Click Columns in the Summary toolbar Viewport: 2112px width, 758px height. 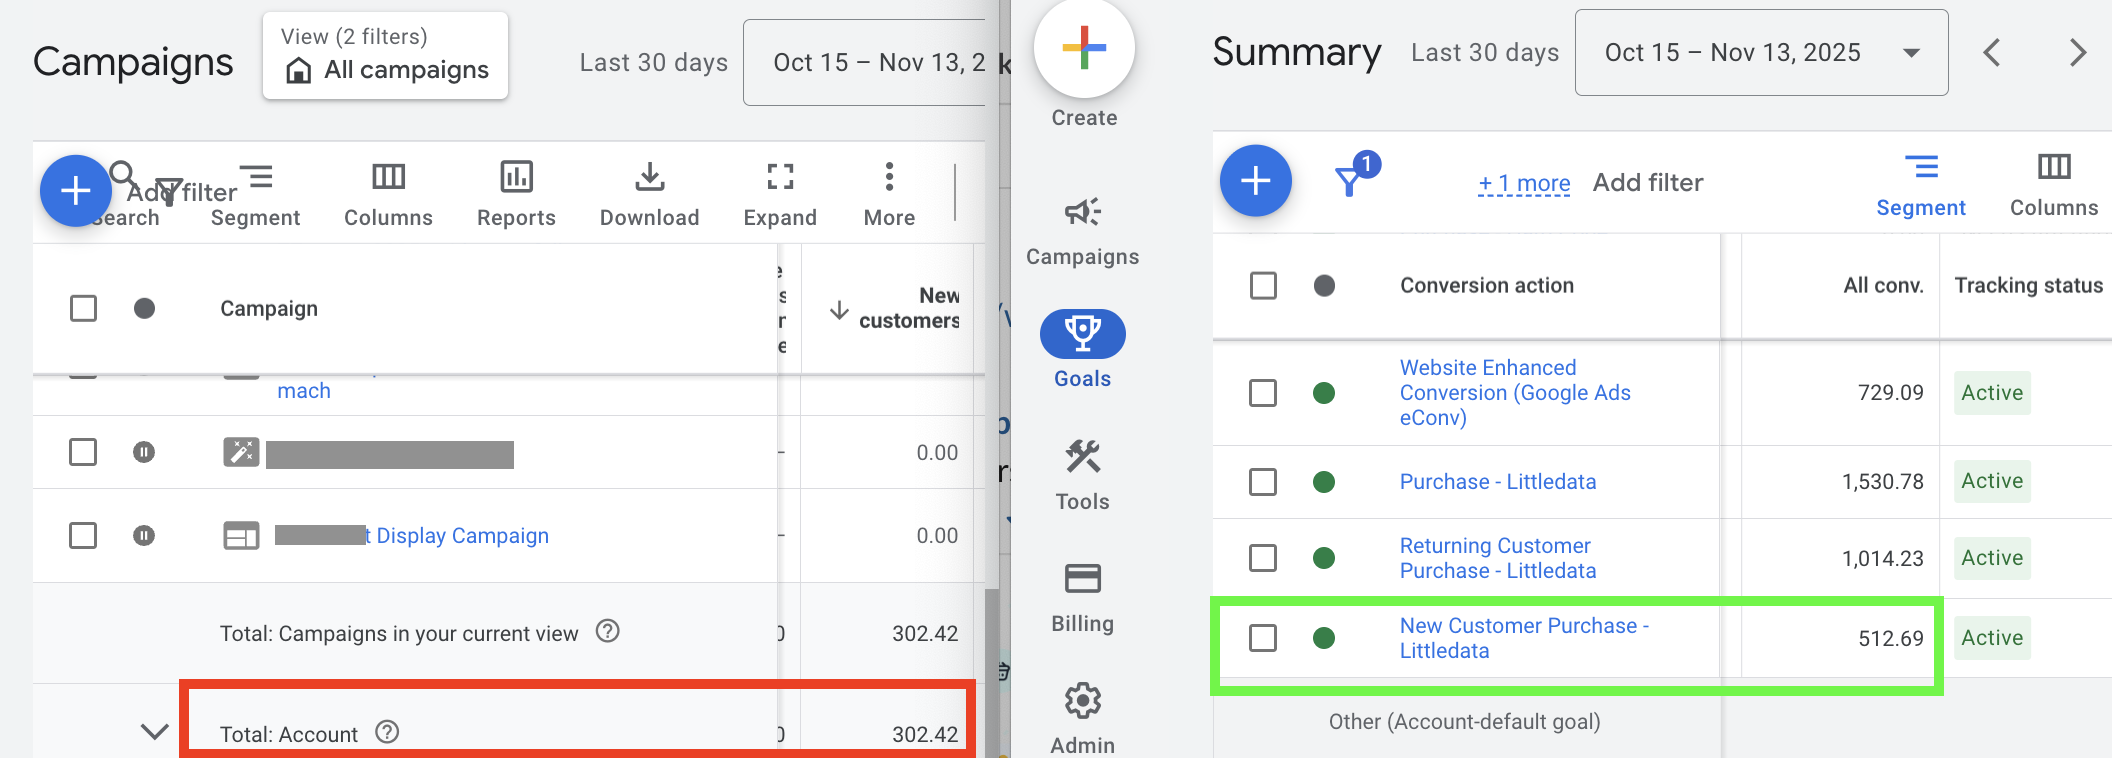tap(2054, 185)
